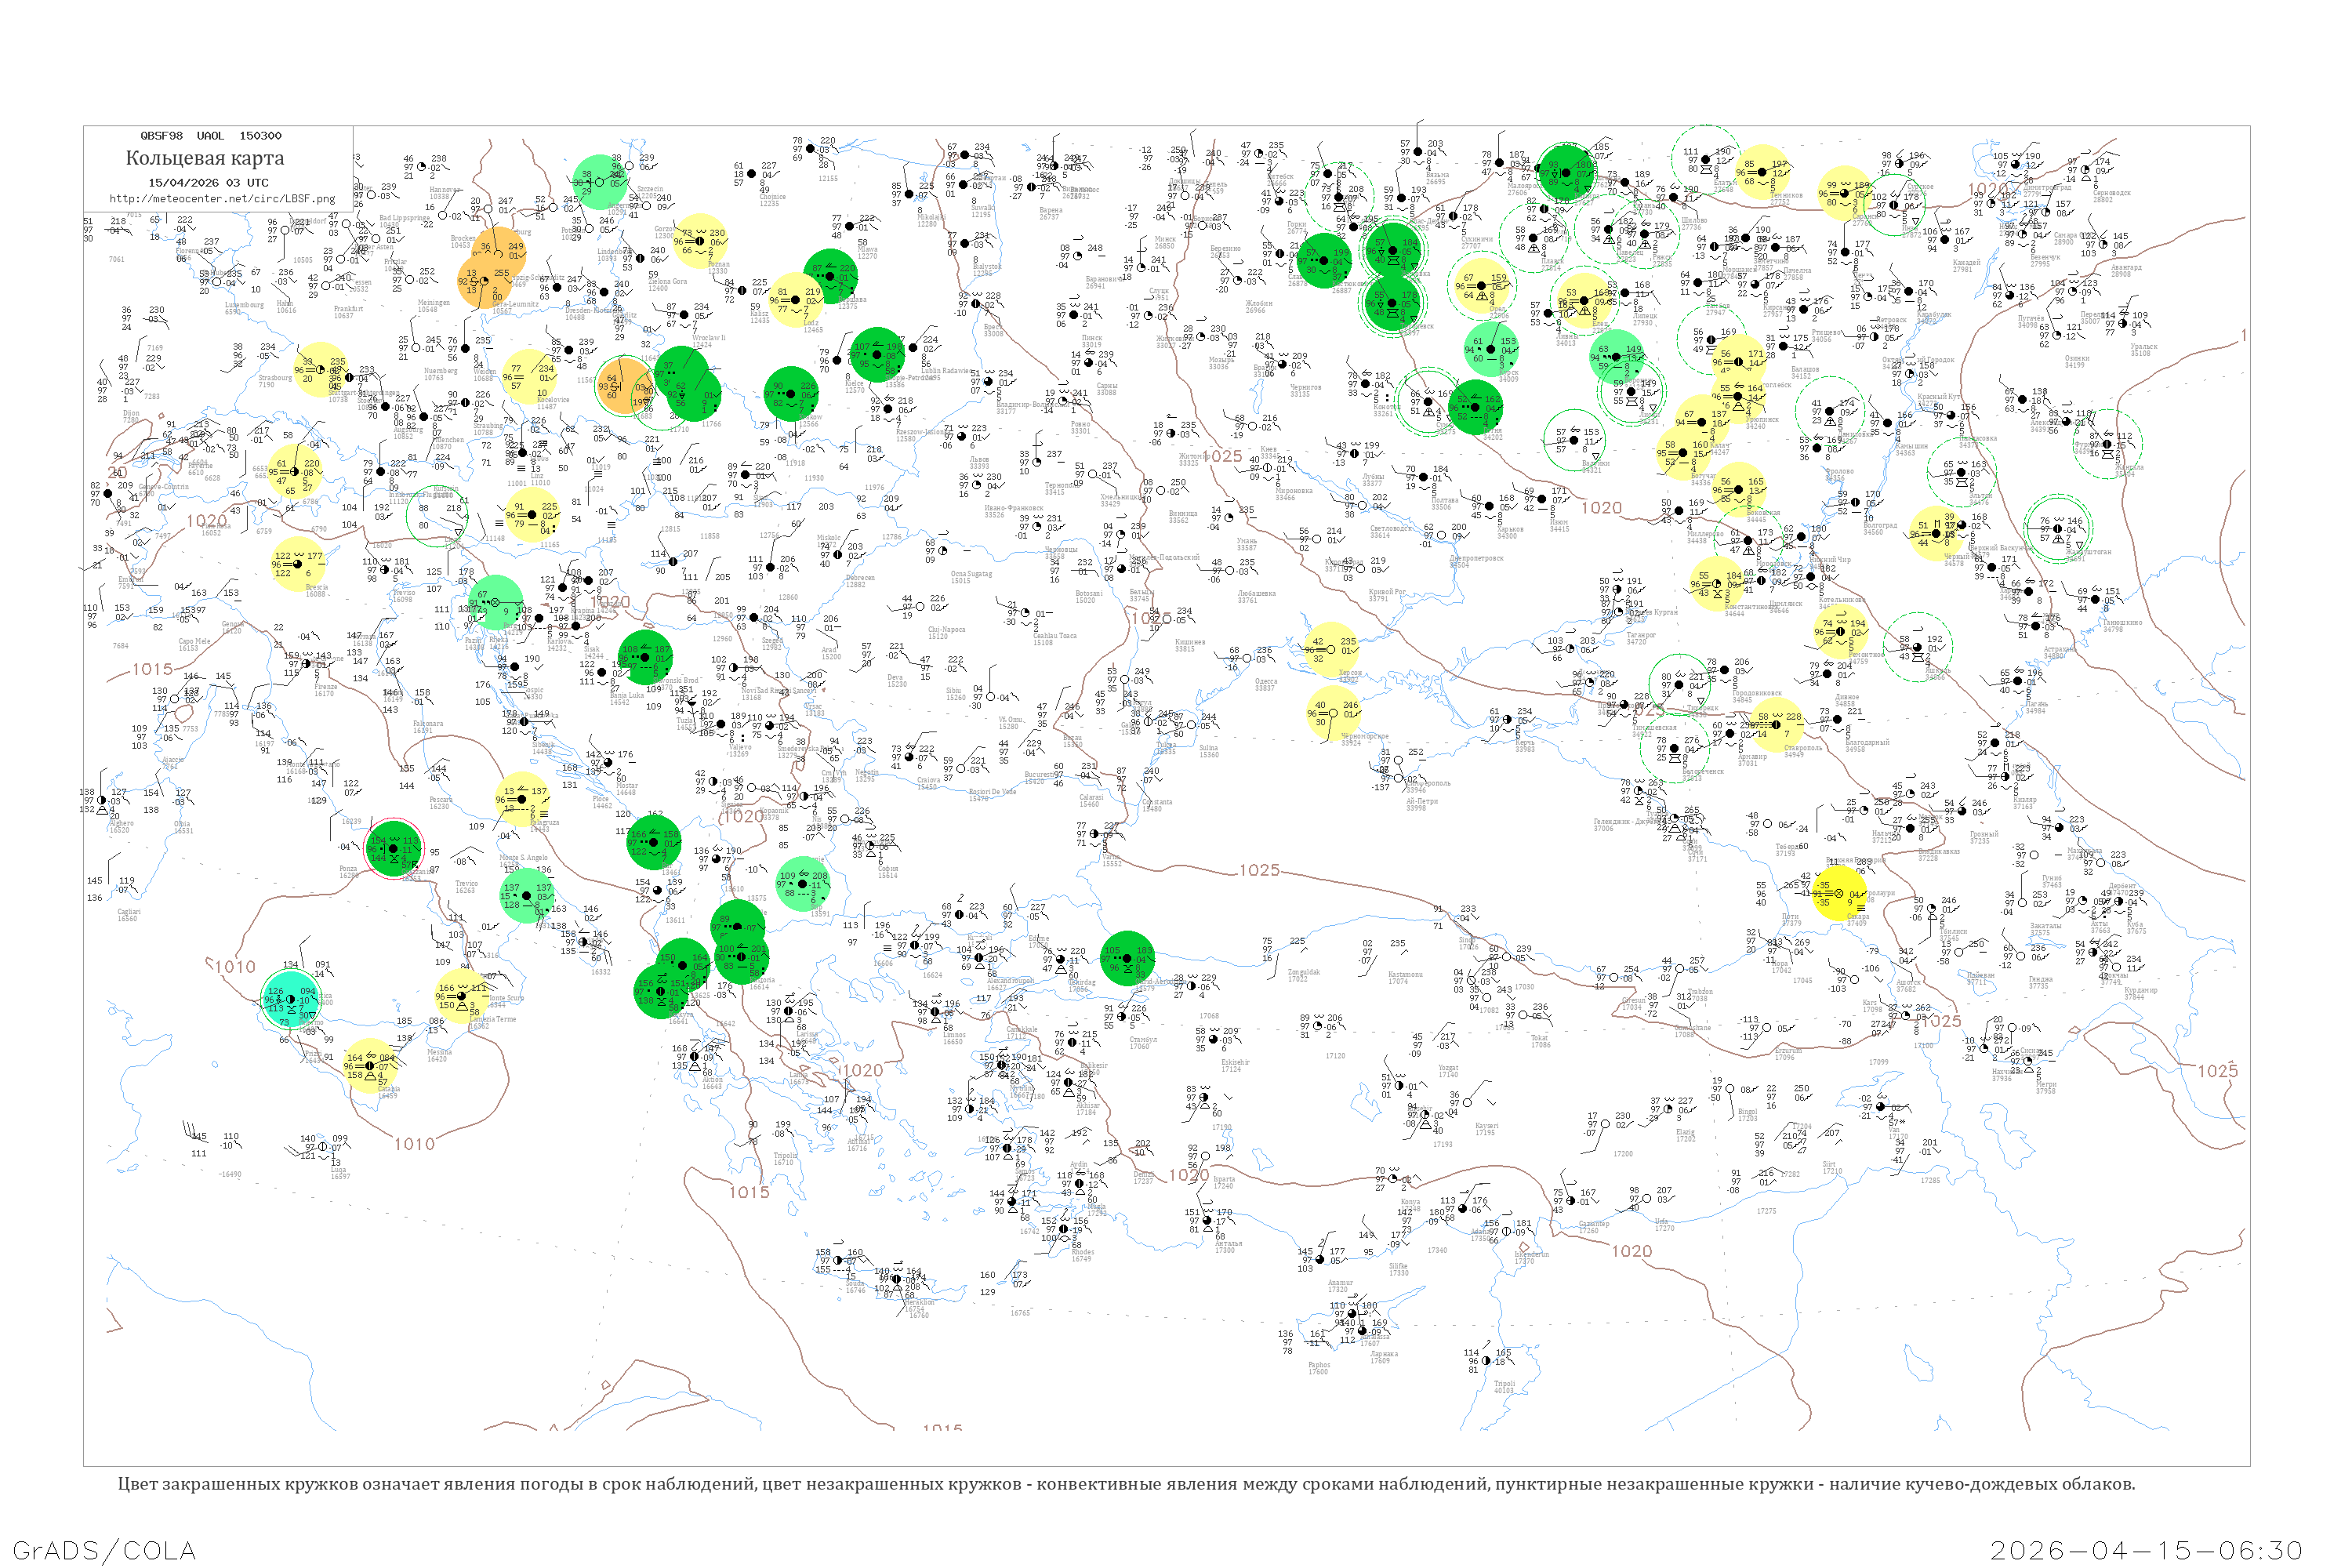
Task: Click the GrADS/COLA label at bottom left
Action: (x=104, y=1550)
